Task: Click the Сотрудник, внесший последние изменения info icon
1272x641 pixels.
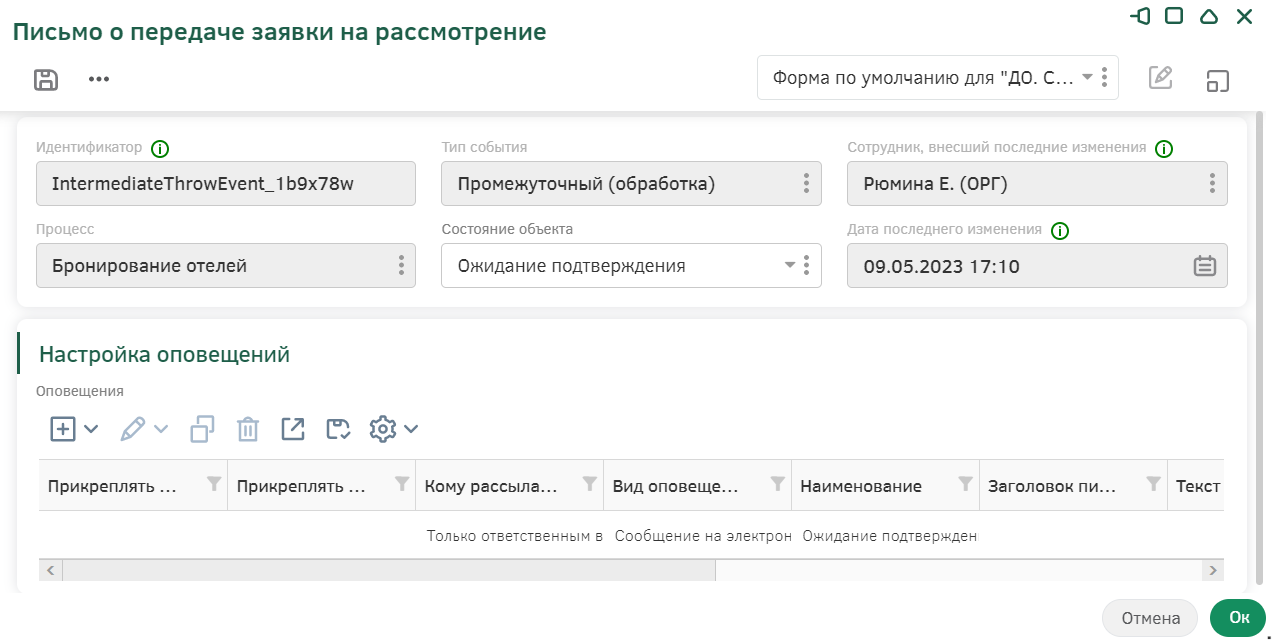Action: [x=1163, y=149]
